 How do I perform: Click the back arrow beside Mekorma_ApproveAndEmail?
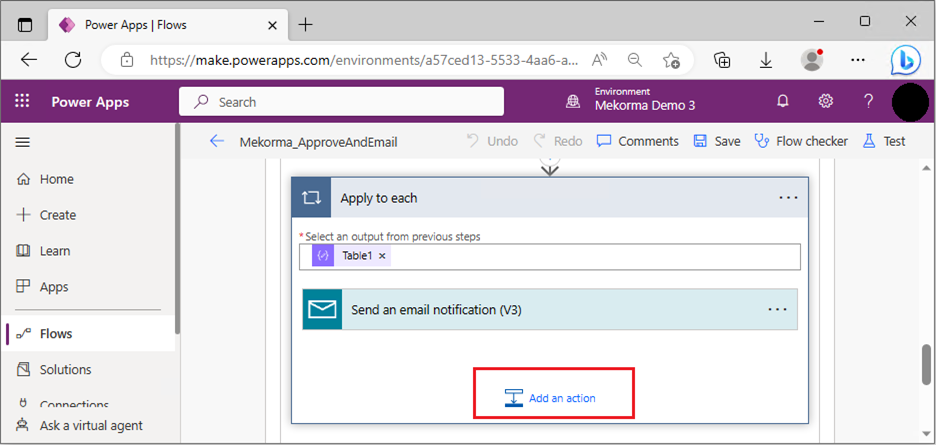tap(217, 141)
